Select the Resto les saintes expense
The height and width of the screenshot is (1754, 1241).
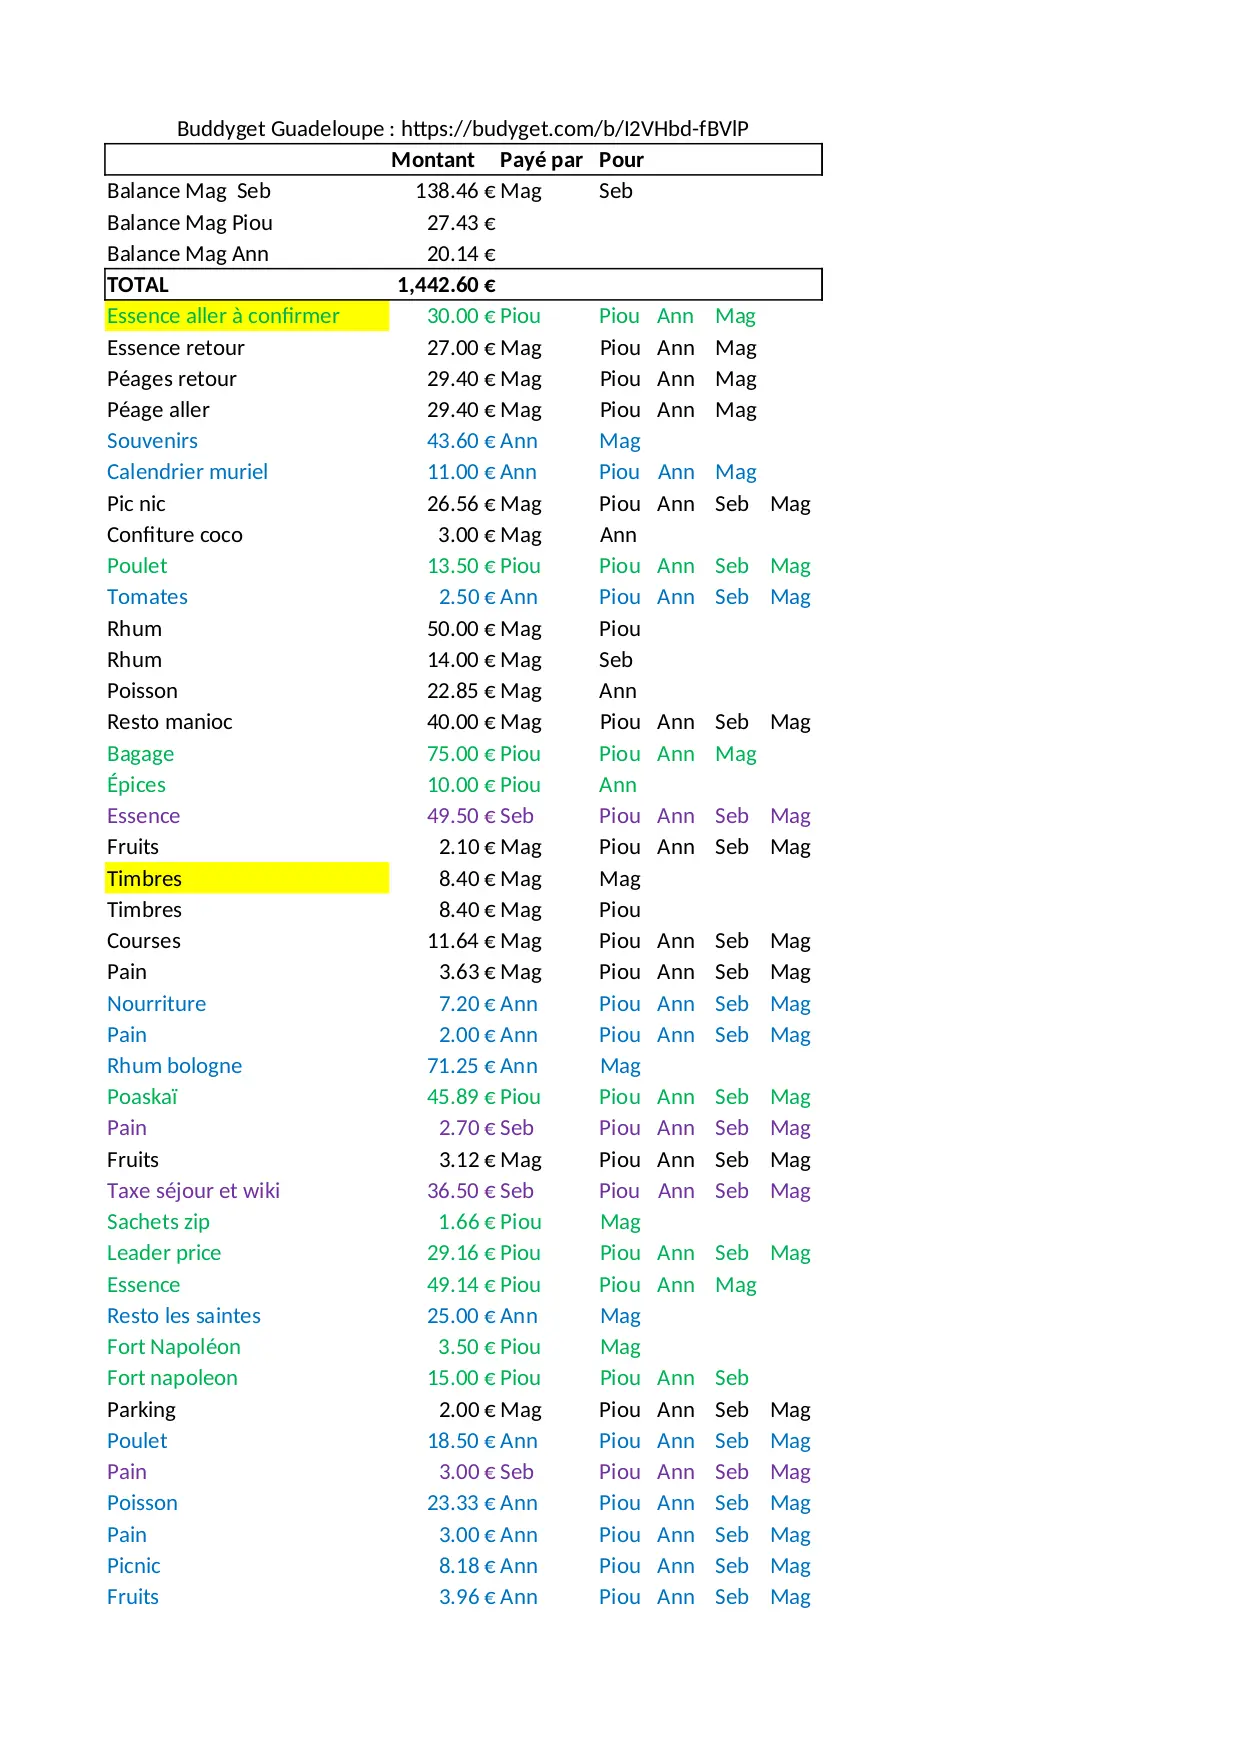(x=183, y=1316)
